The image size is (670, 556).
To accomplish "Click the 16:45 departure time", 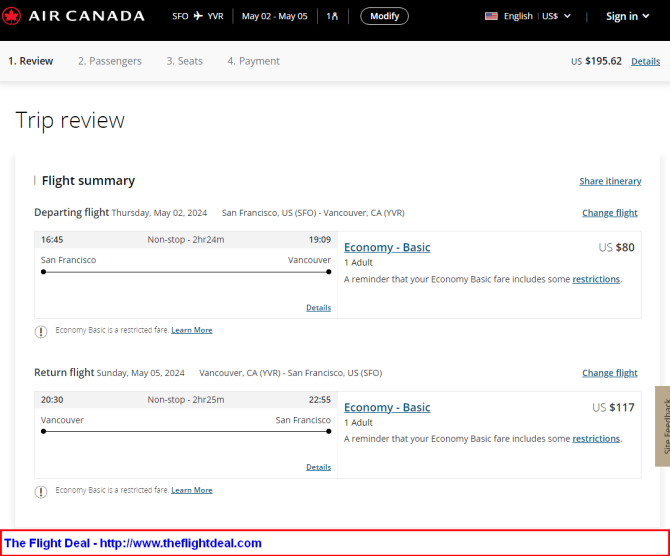I will (x=52, y=240).
